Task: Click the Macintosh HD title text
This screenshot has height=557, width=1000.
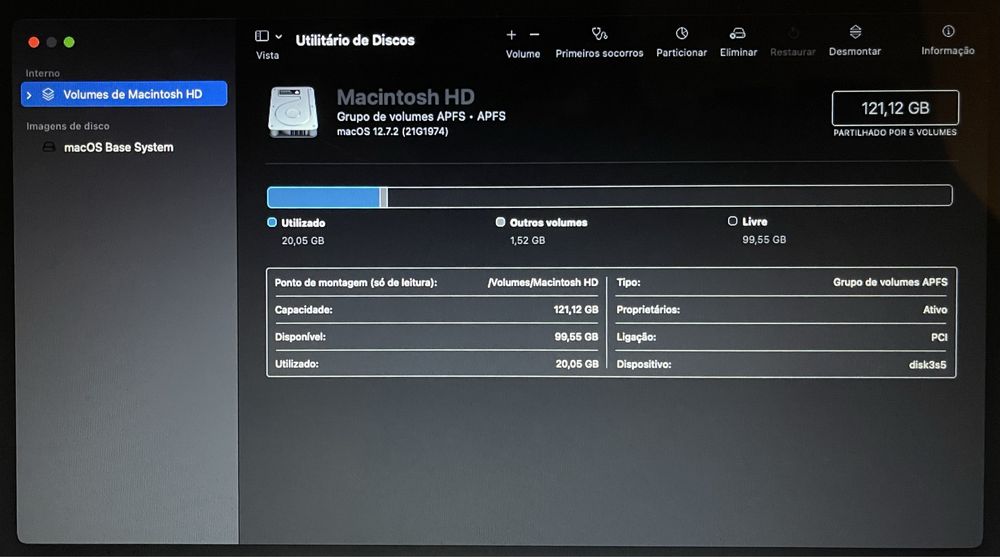Action: (x=406, y=97)
